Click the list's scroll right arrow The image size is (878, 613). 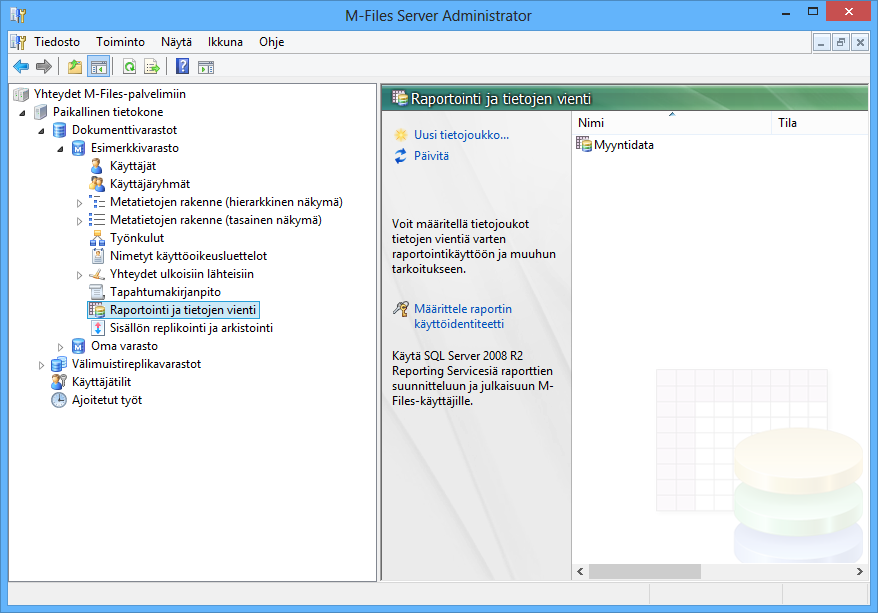click(860, 572)
